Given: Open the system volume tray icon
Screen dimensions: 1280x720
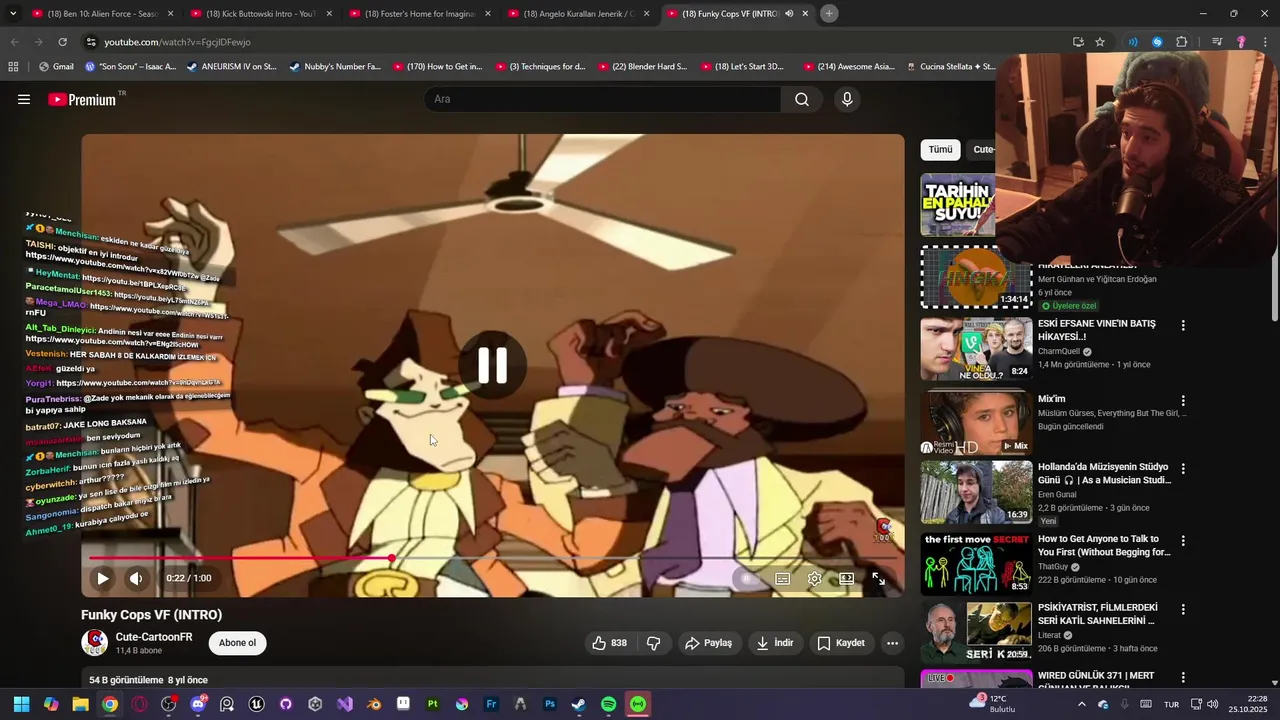Looking at the screenshot, I should pyautogui.click(x=1212, y=704).
